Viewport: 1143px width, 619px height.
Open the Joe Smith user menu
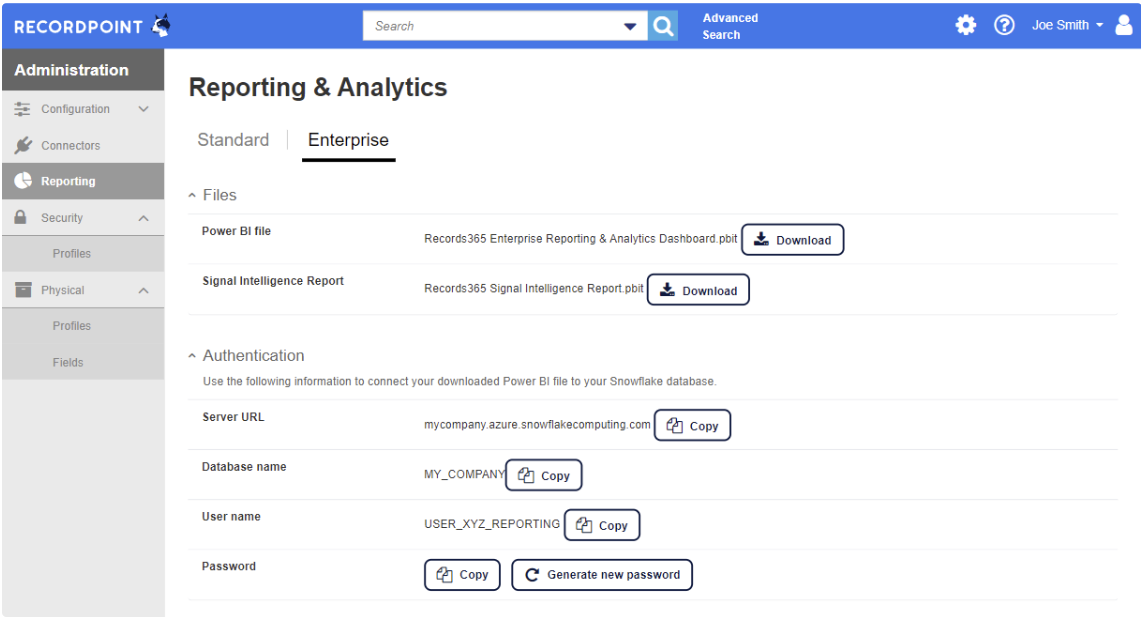coord(1067,26)
